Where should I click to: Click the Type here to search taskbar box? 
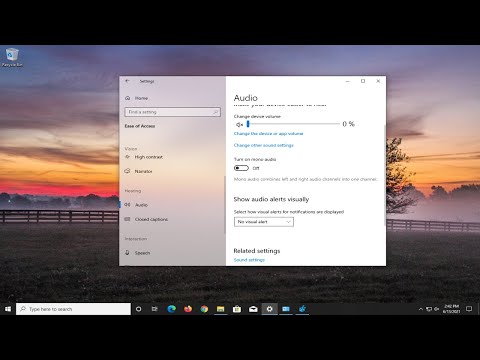click(x=73, y=309)
